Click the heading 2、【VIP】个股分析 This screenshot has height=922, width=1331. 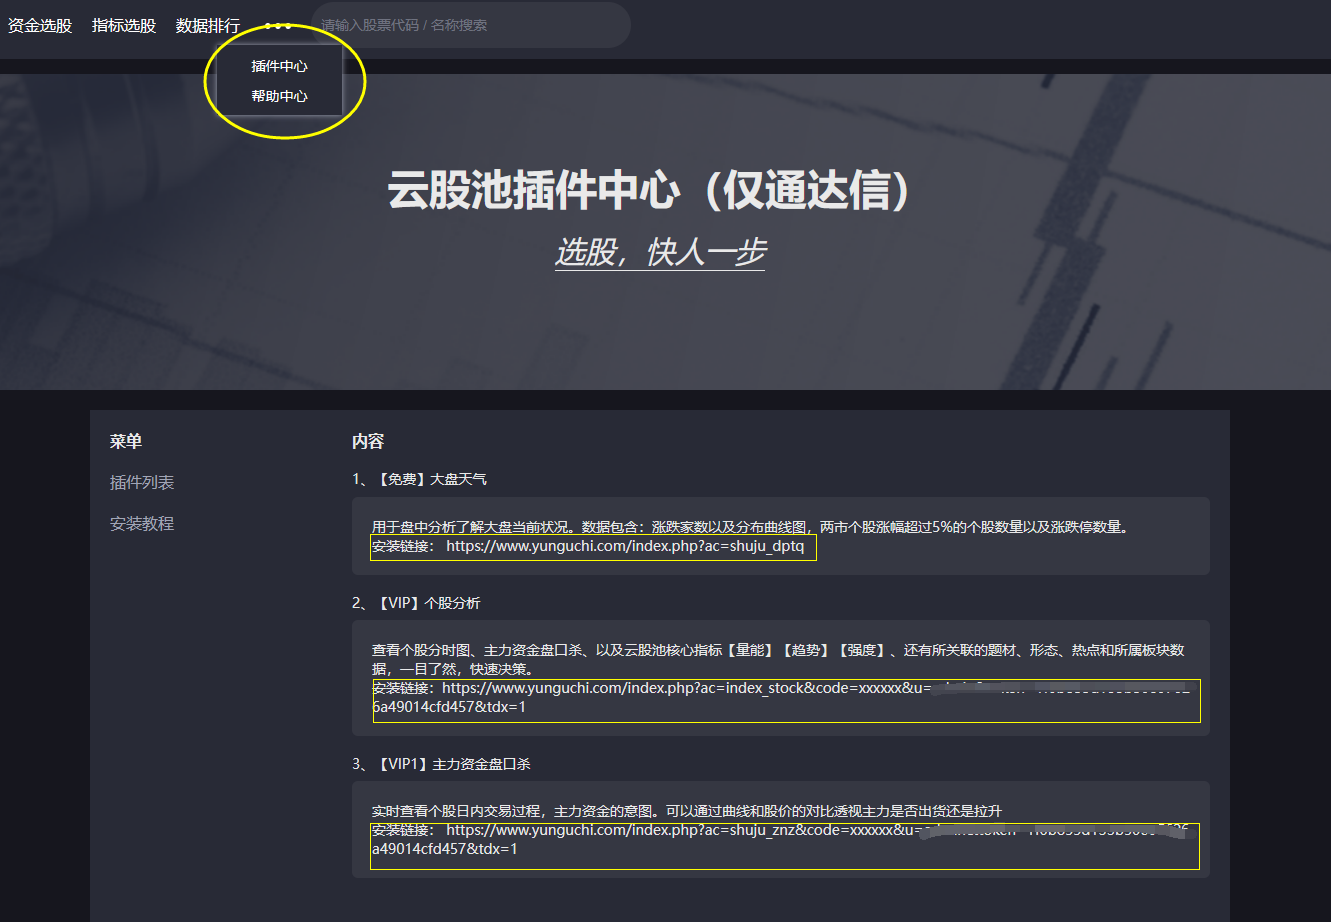tap(416, 603)
